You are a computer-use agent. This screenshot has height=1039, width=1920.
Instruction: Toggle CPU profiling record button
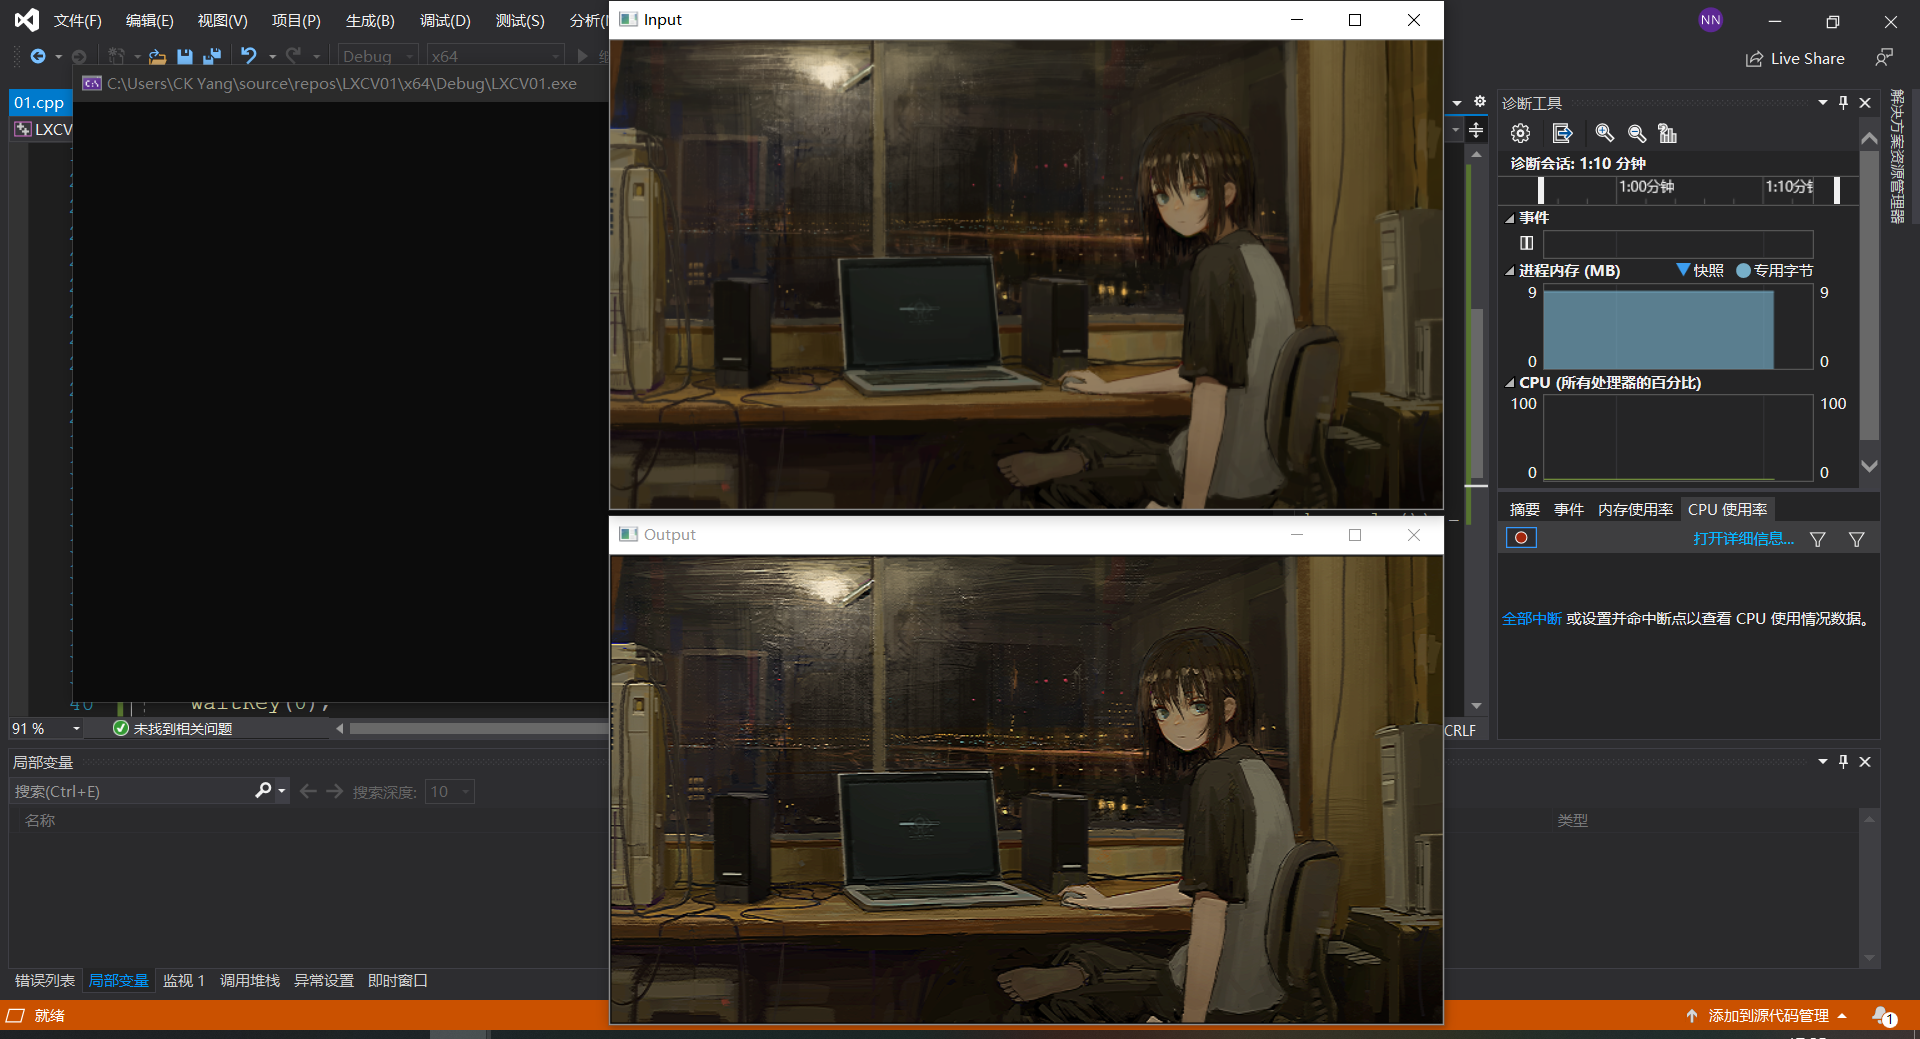tap(1521, 538)
